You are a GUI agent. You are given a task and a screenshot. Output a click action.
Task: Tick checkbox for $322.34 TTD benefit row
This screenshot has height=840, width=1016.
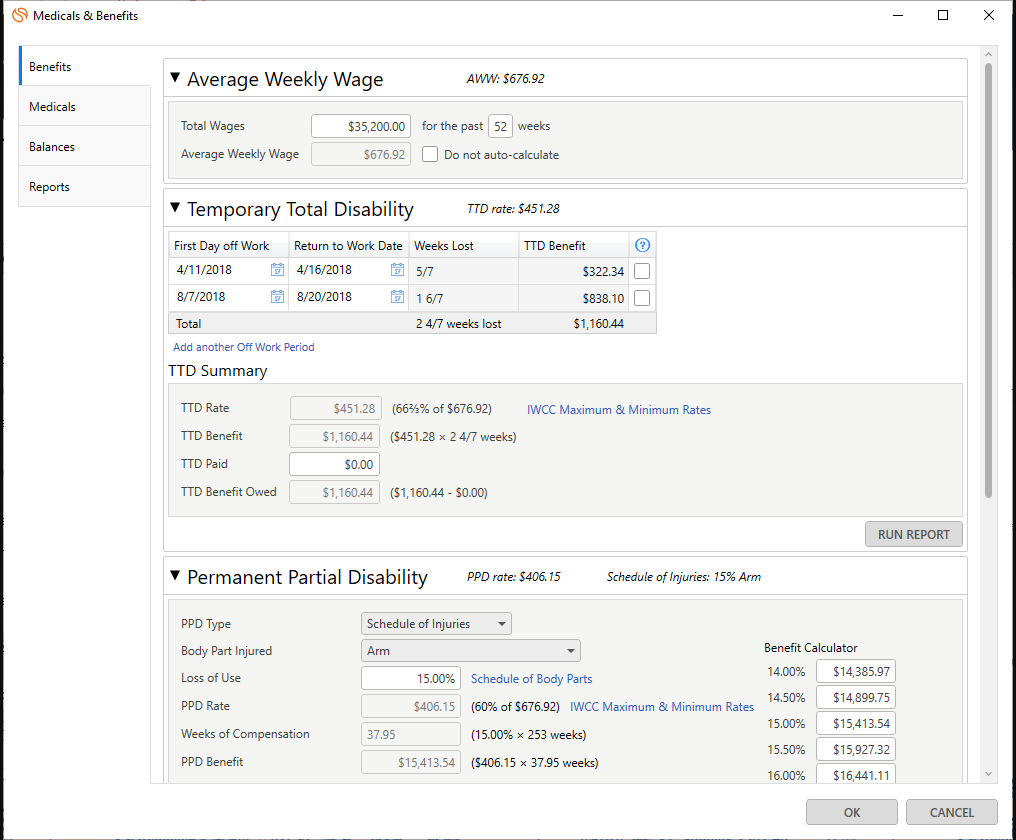click(x=642, y=271)
